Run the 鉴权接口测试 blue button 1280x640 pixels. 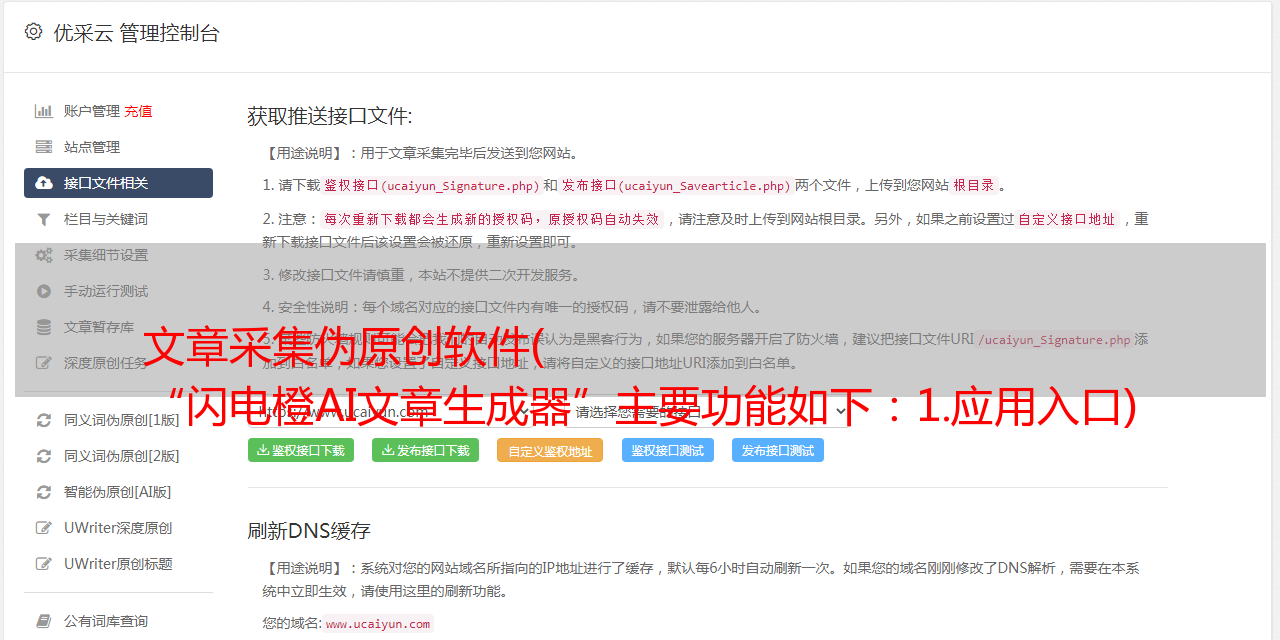[668, 450]
